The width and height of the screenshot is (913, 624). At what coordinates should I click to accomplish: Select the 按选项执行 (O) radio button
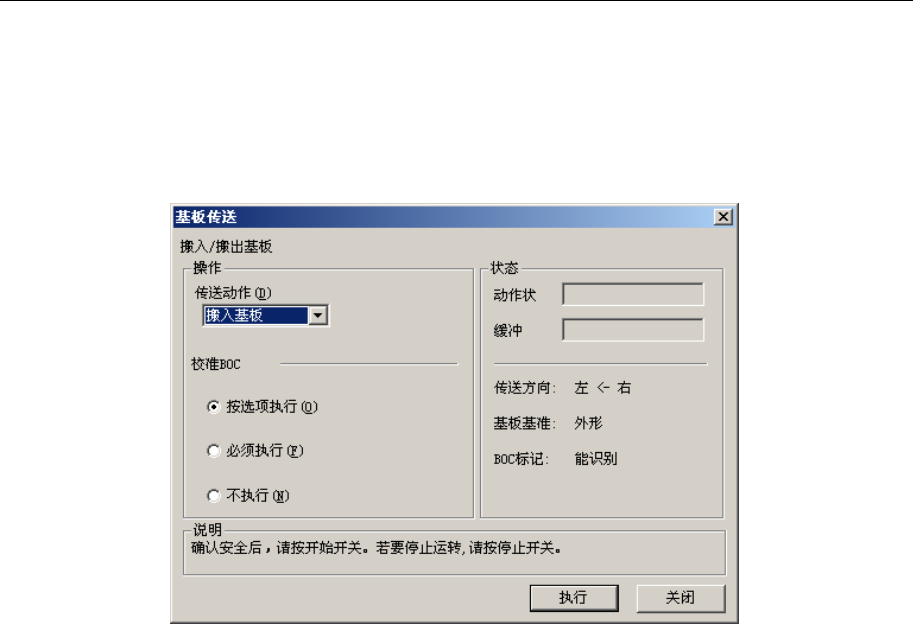pos(214,406)
